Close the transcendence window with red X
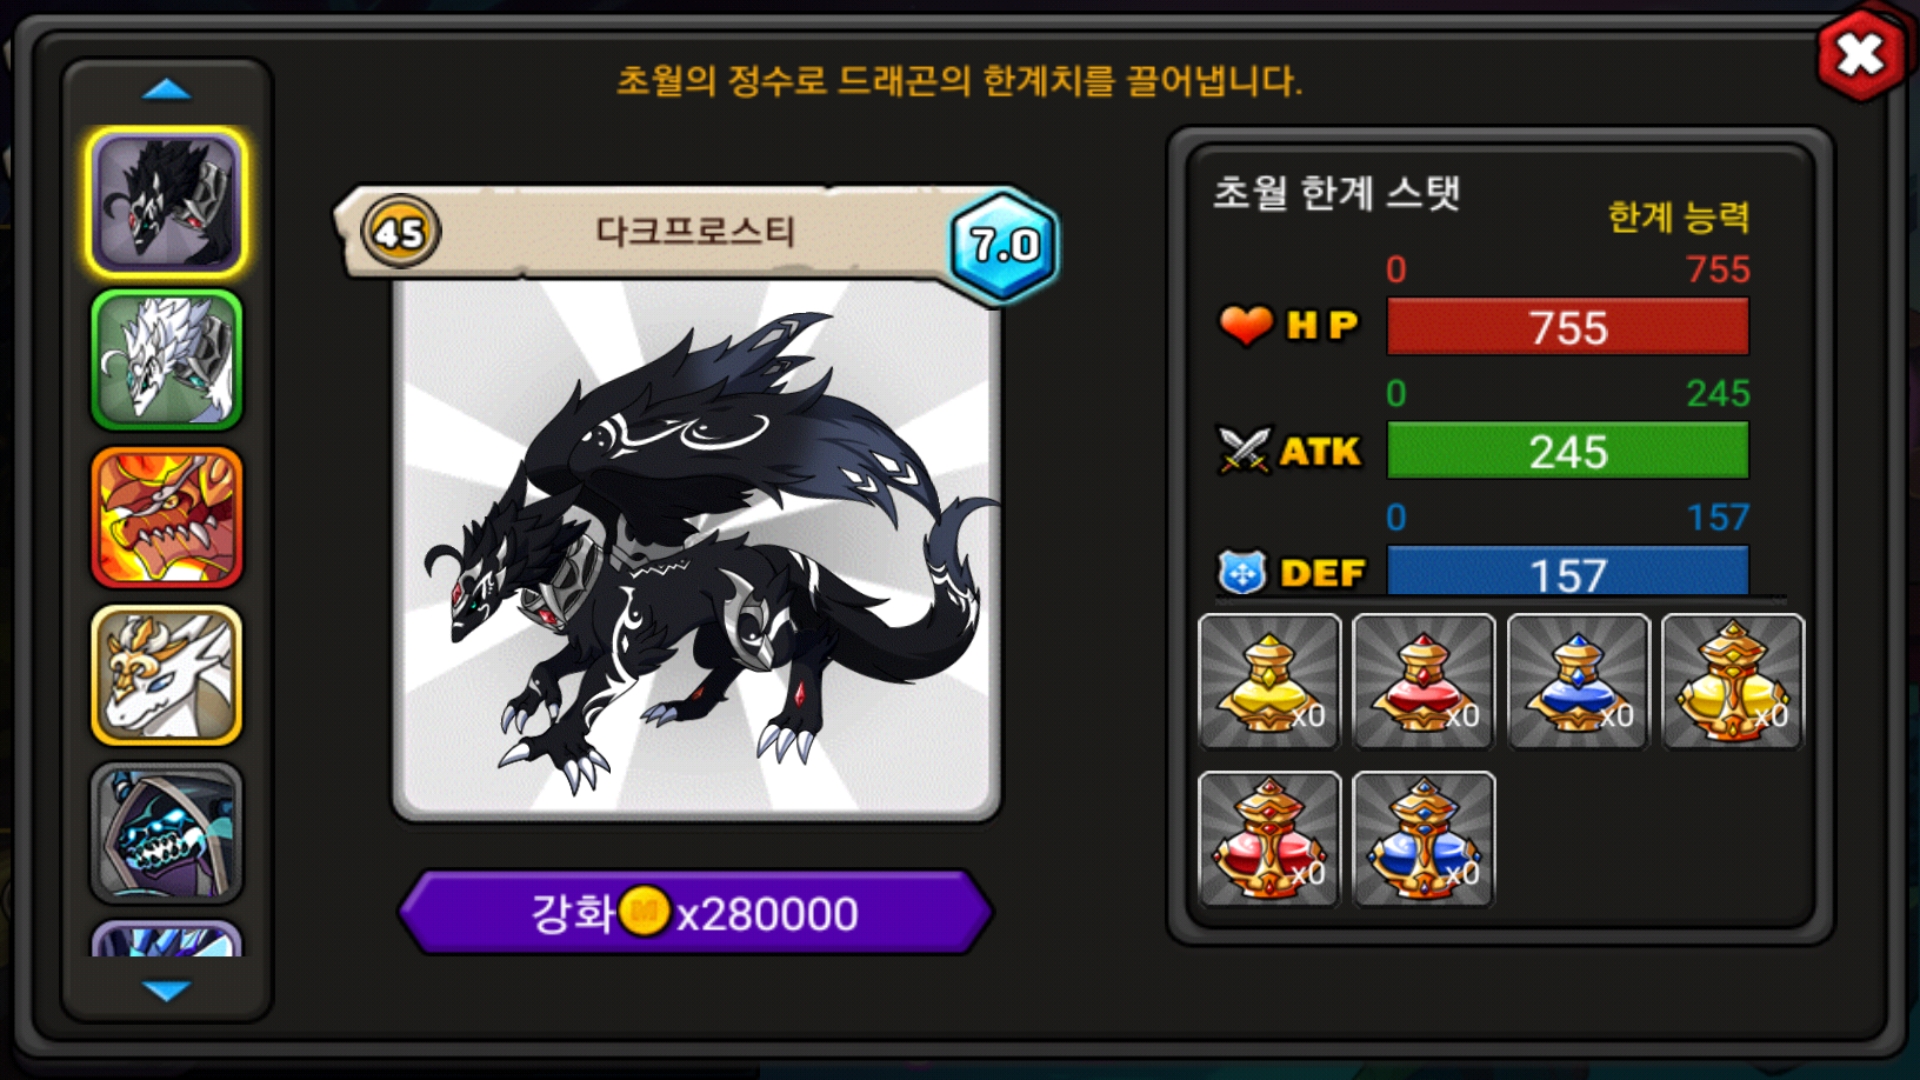This screenshot has height=1080, width=1920. pyautogui.click(x=1860, y=54)
